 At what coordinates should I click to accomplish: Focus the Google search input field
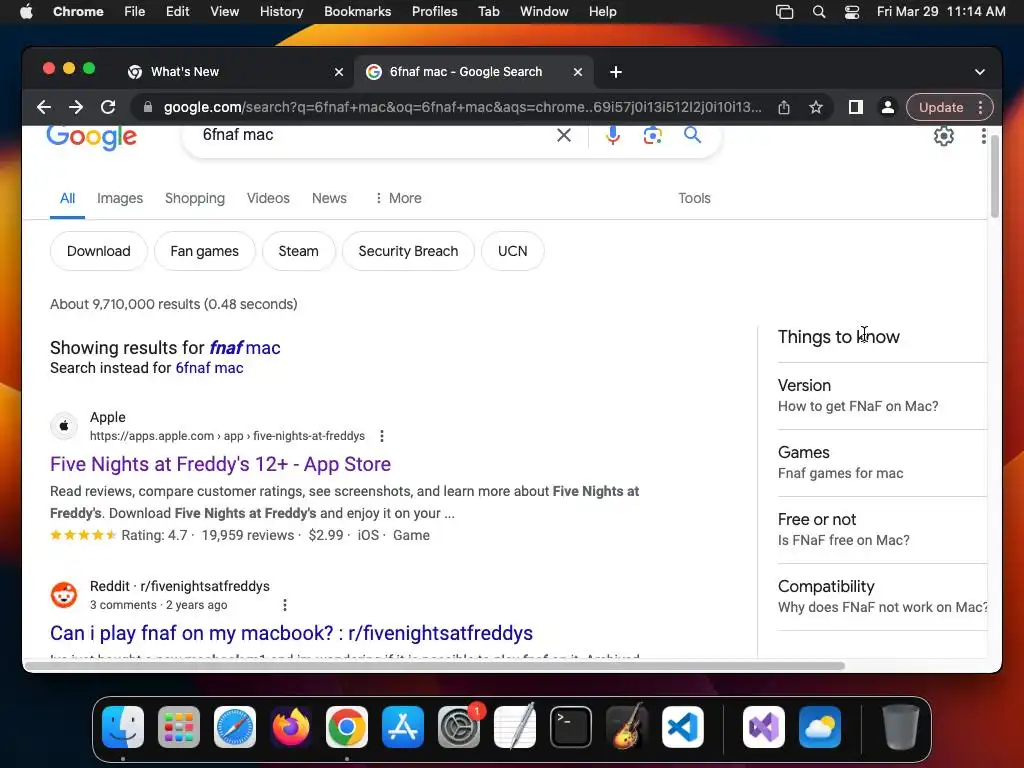tap(376, 135)
